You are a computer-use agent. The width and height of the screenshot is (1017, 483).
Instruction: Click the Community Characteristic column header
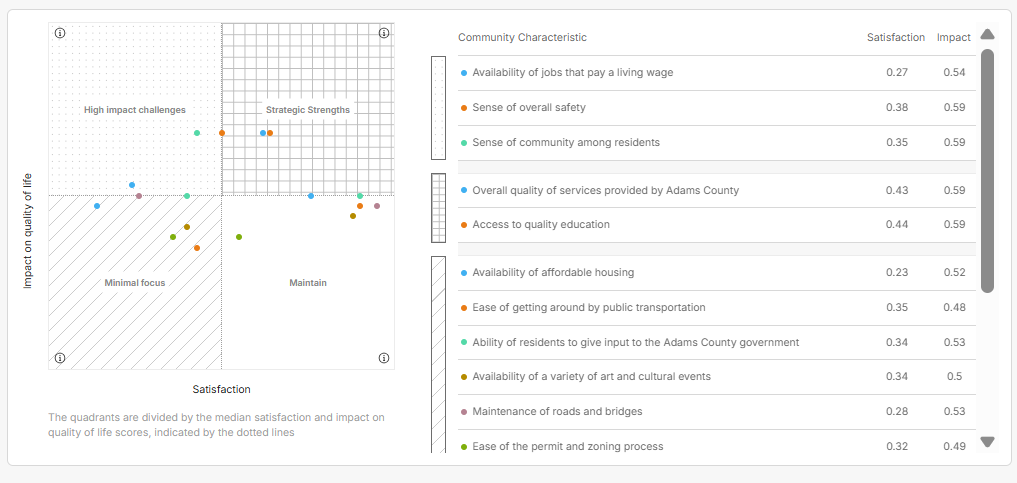pyautogui.click(x=522, y=38)
